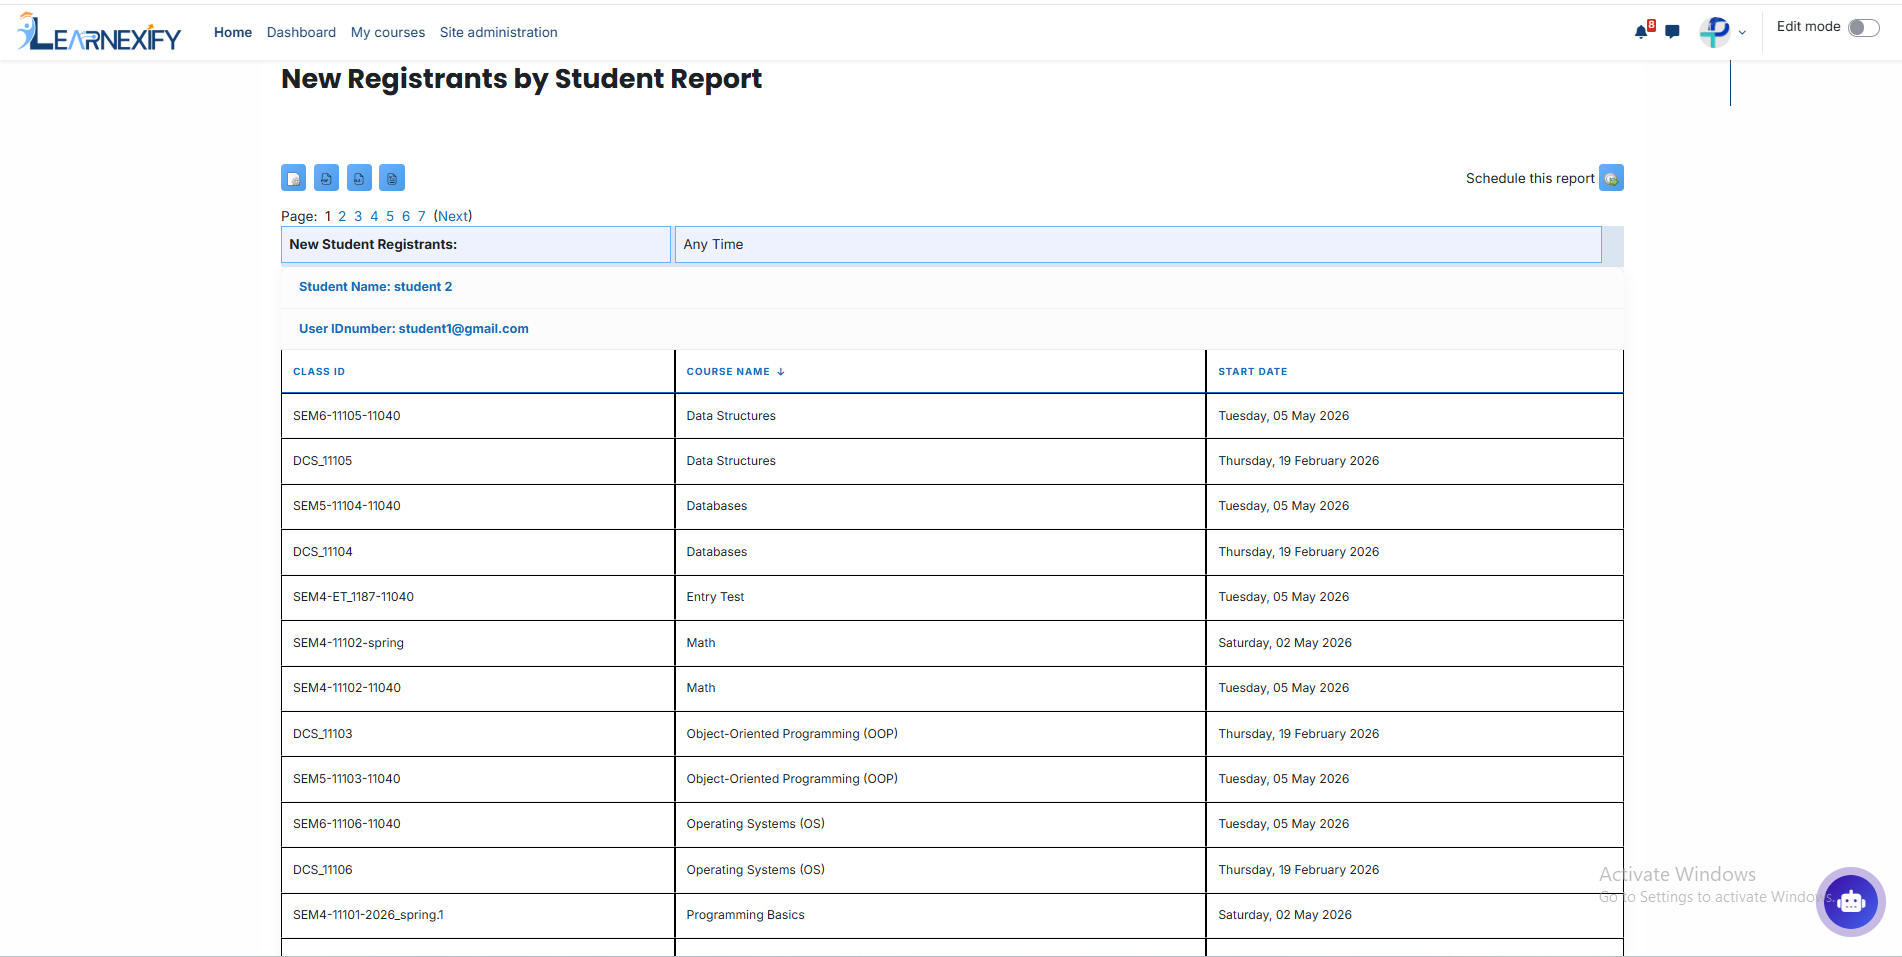Click the DCS_11106 class ID cell
Image resolution: width=1902 pixels, height=957 pixels.
[478, 870]
